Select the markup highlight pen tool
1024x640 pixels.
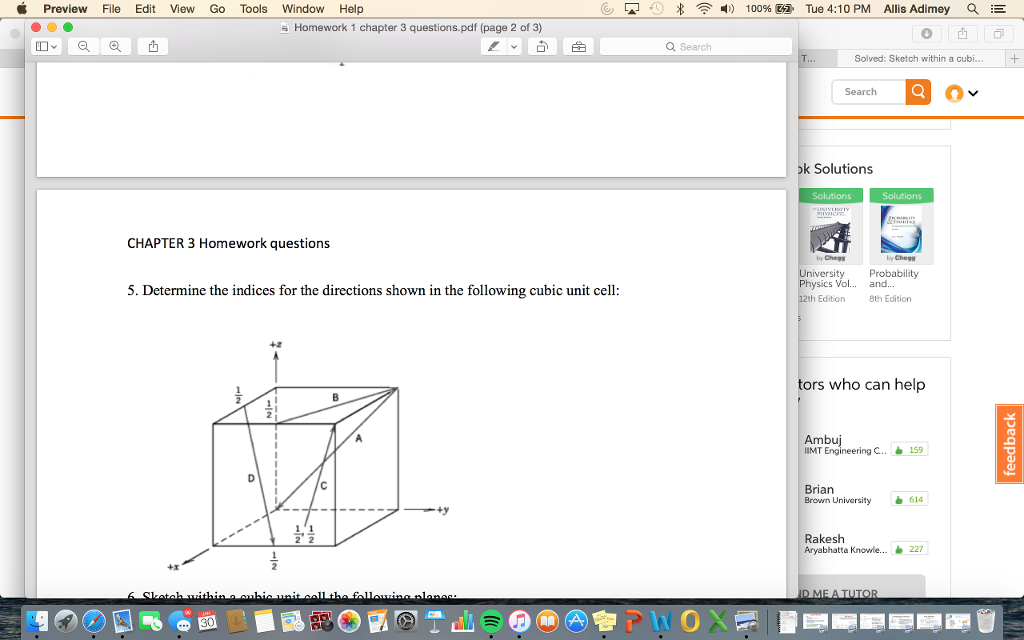493,46
